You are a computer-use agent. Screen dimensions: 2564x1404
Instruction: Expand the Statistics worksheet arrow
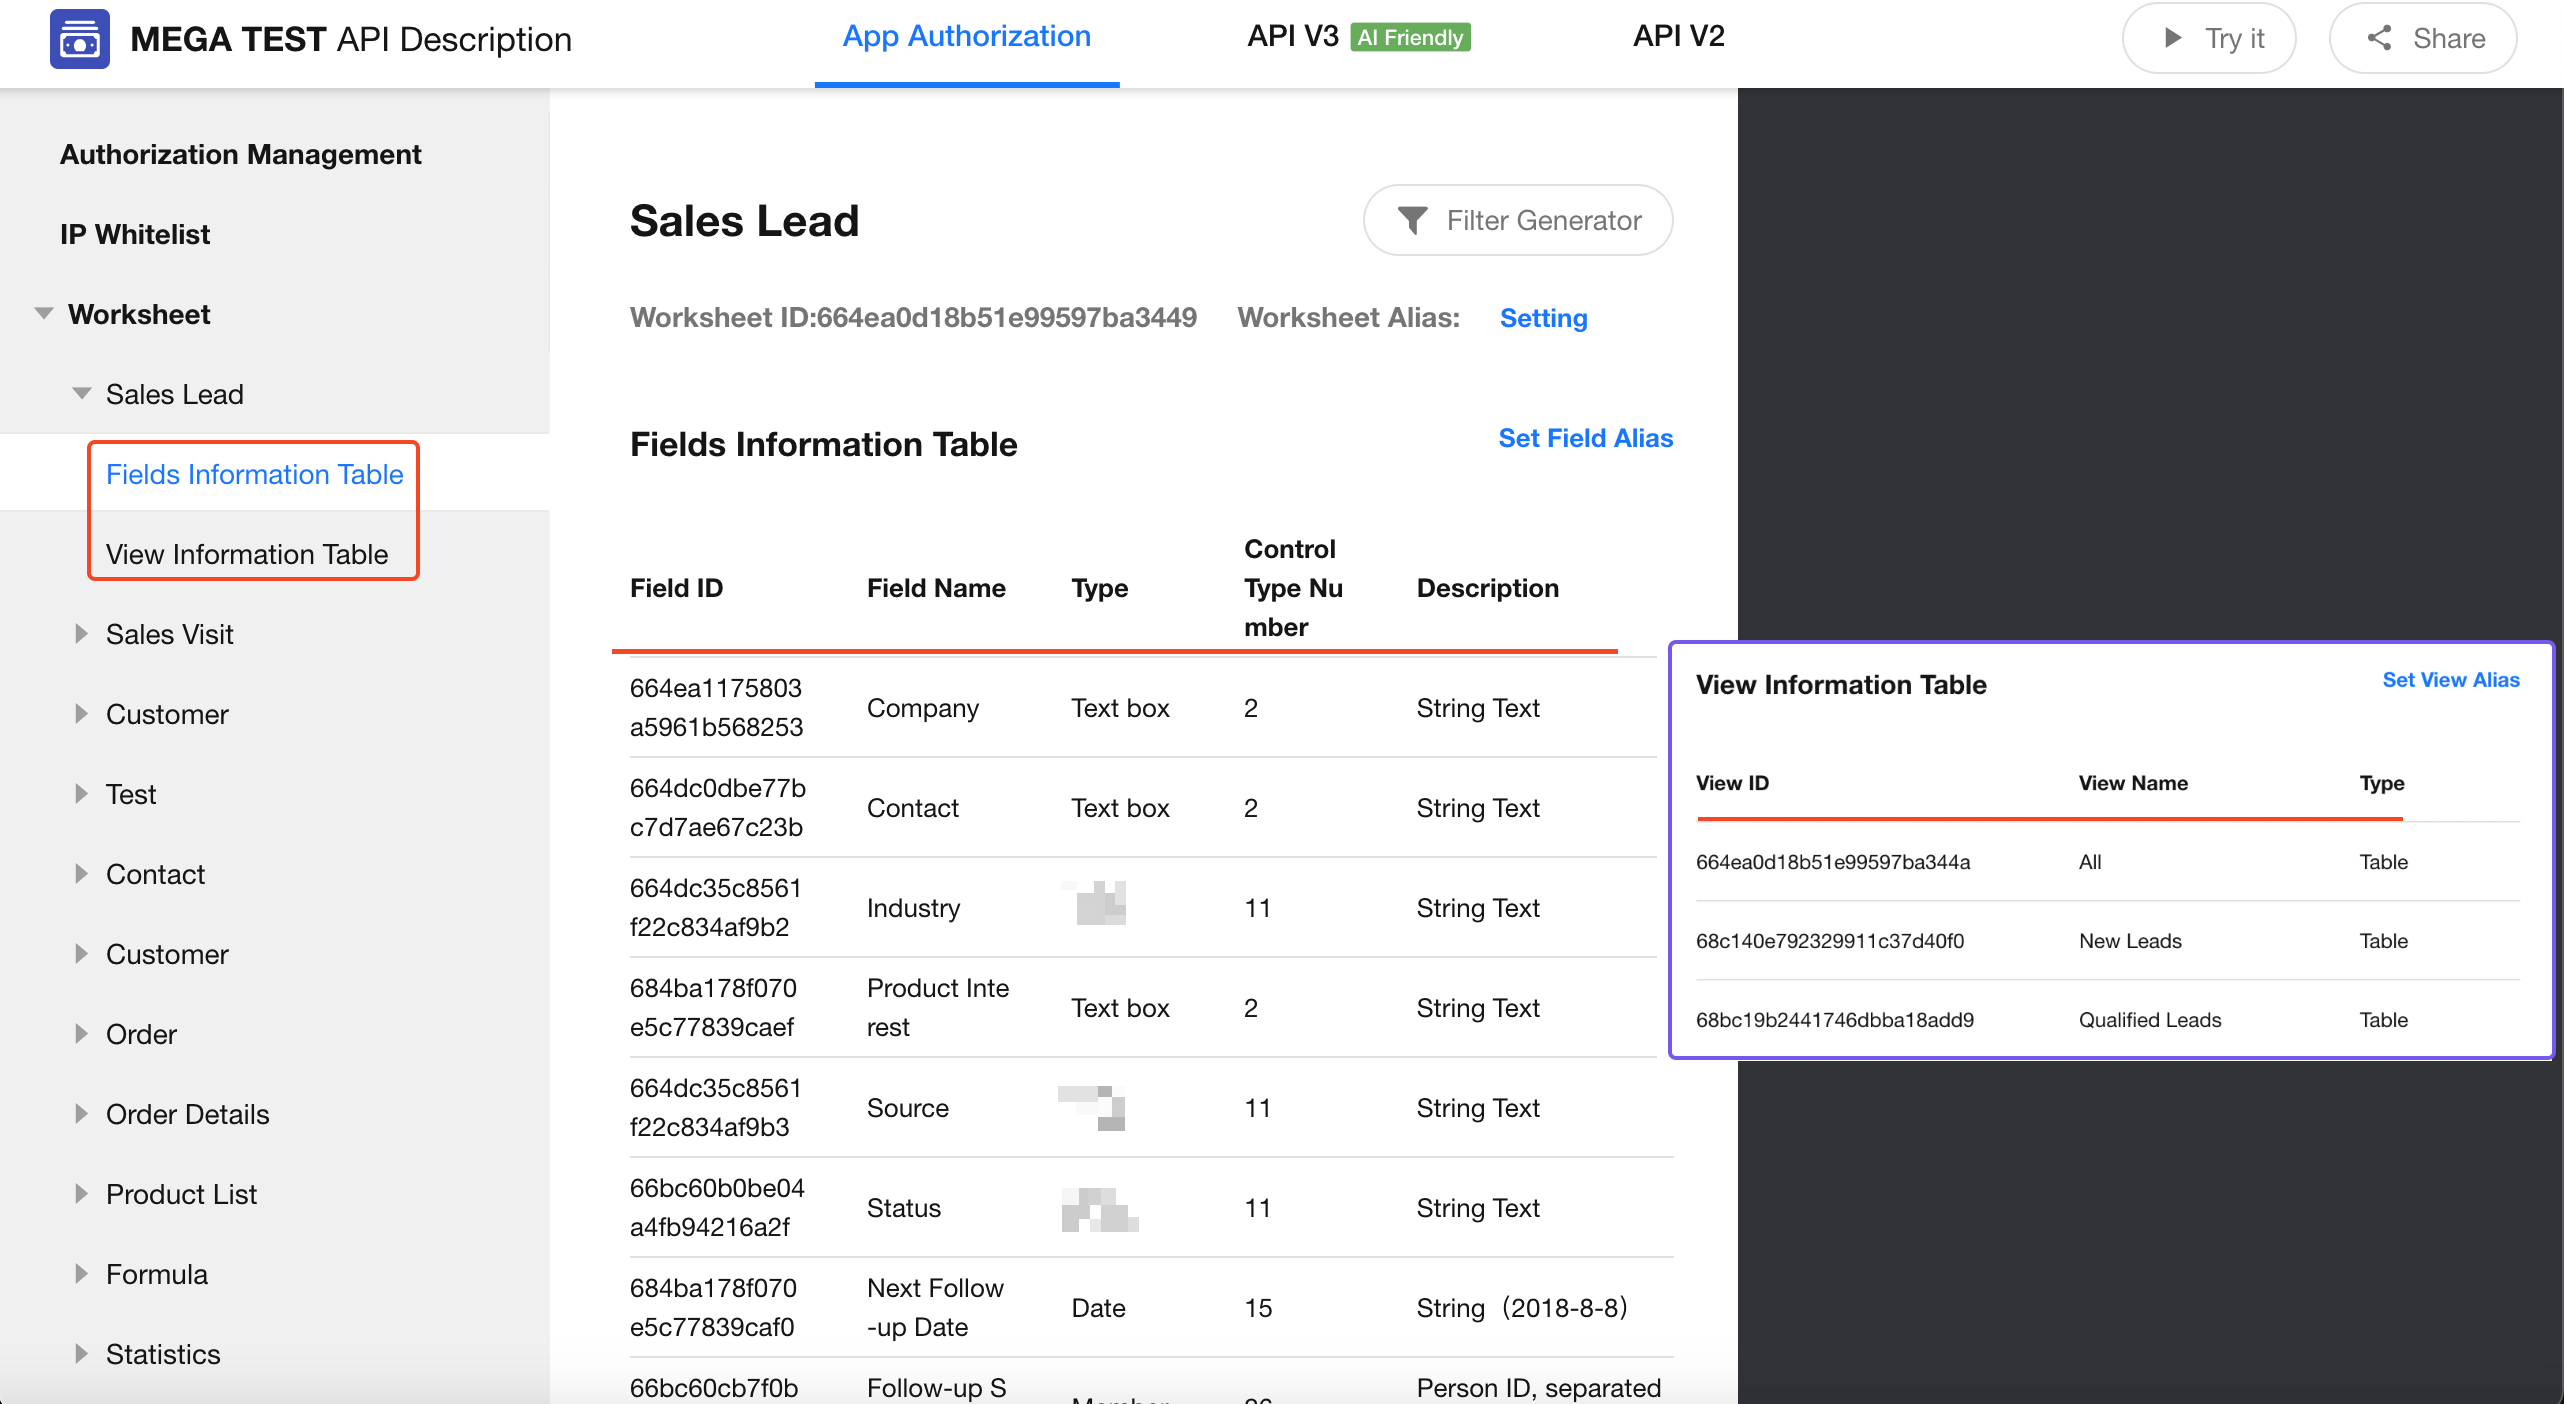(x=82, y=1354)
